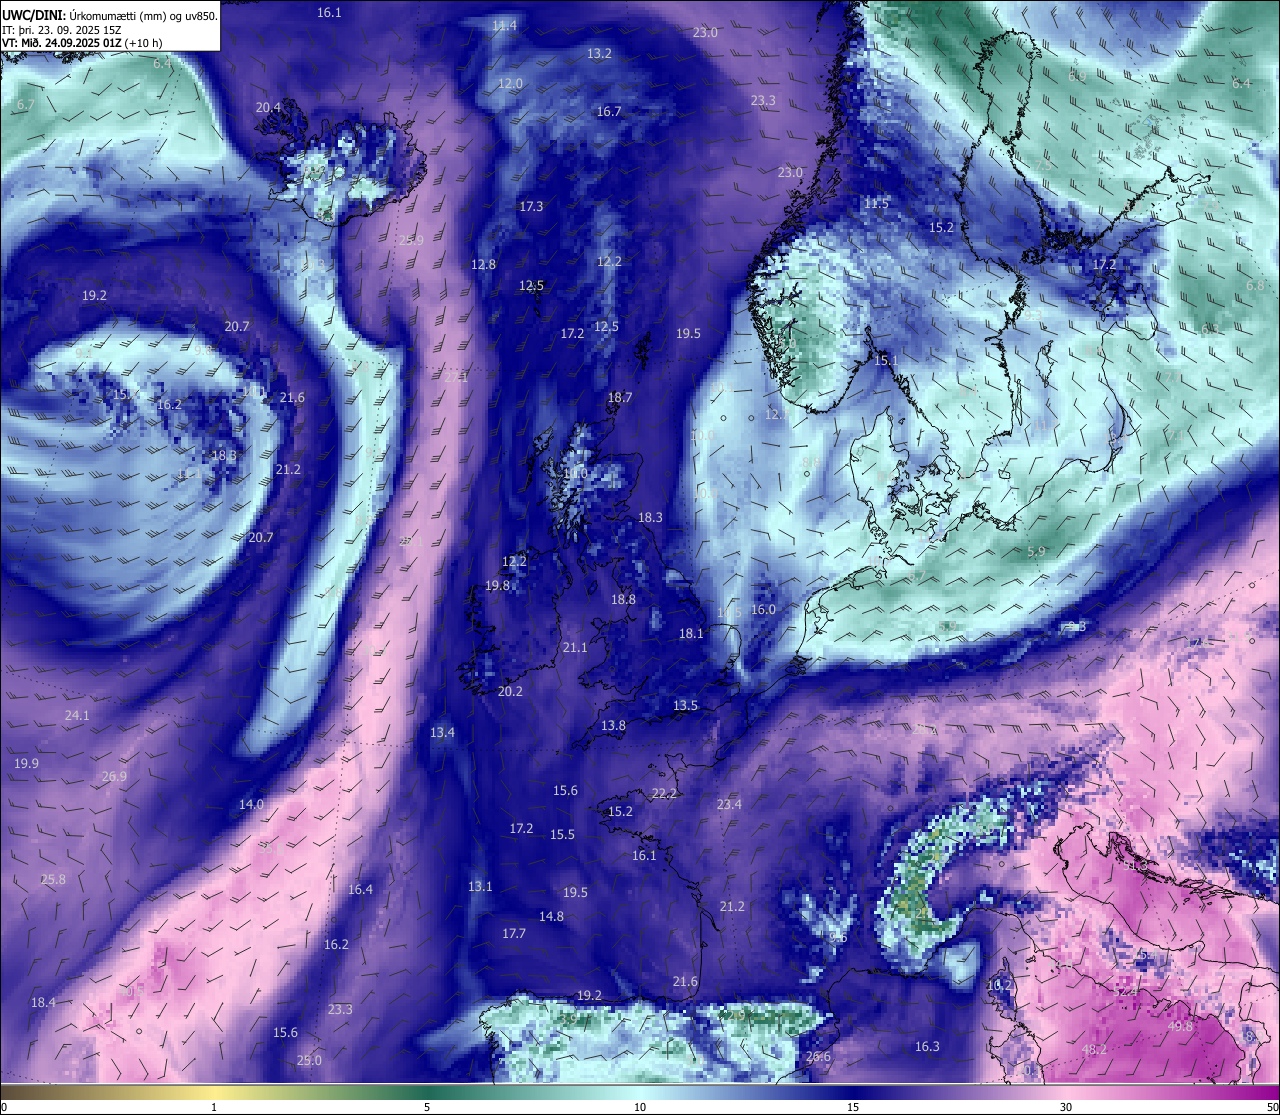Click the map value 13.1
The height and width of the screenshot is (1115, 1280).
pyautogui.click(x=480, y=886)
